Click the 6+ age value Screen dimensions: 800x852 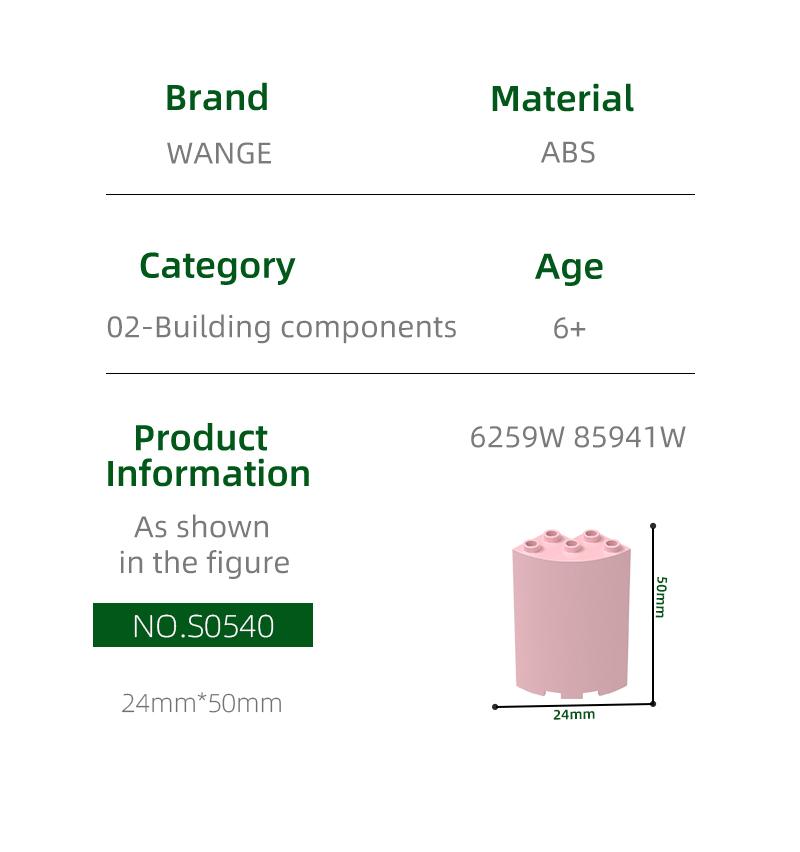point(569,328)
